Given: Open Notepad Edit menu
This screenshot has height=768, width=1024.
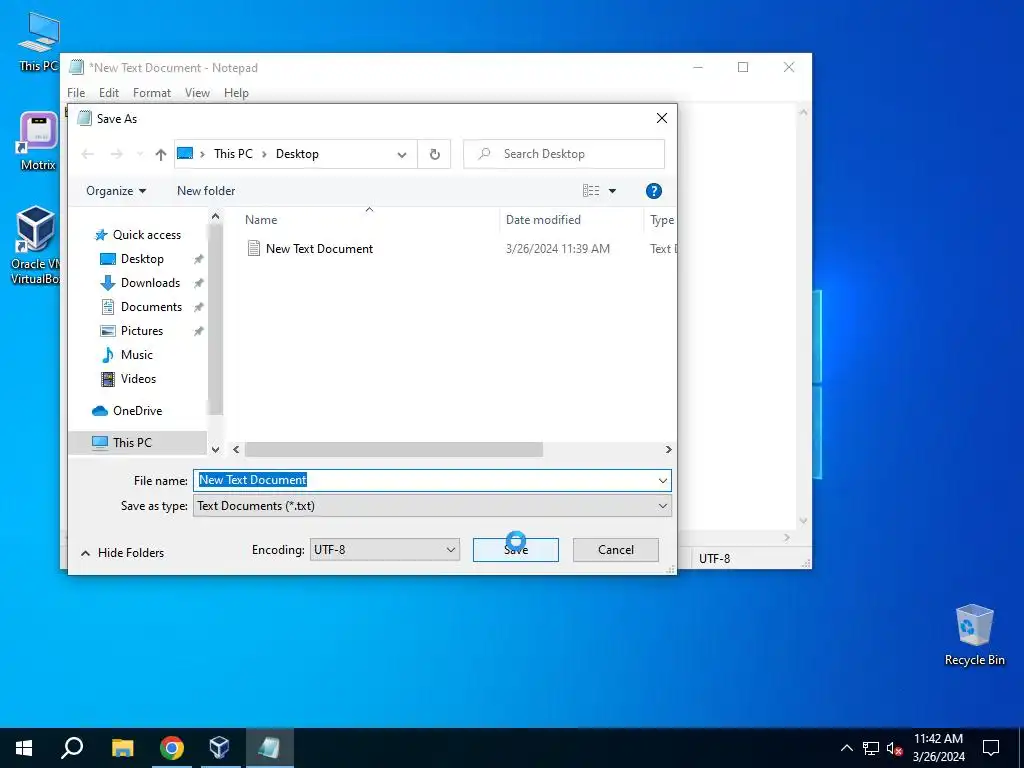Looking at the screenshot, I should click(108, 93).
